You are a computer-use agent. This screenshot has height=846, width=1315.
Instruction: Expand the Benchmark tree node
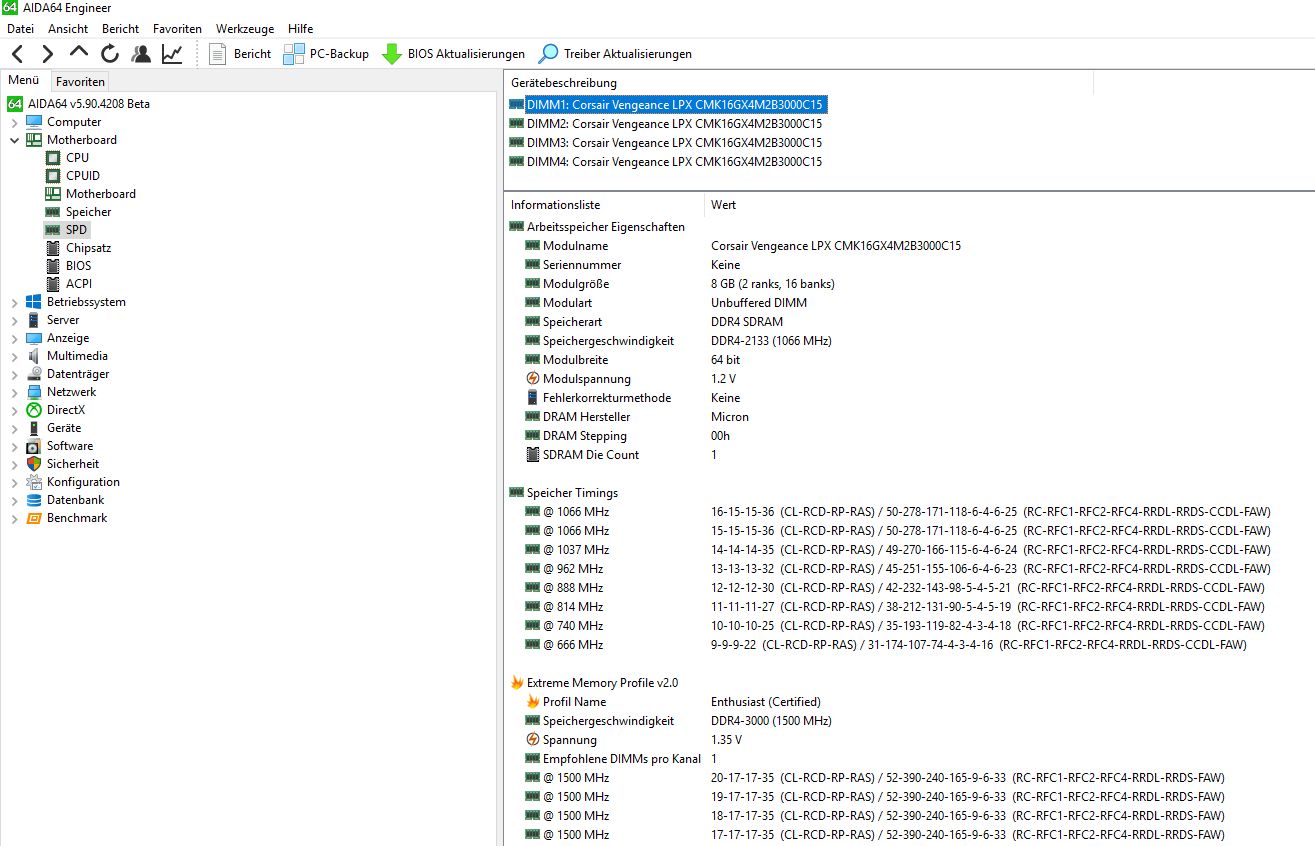coord(14,518)
